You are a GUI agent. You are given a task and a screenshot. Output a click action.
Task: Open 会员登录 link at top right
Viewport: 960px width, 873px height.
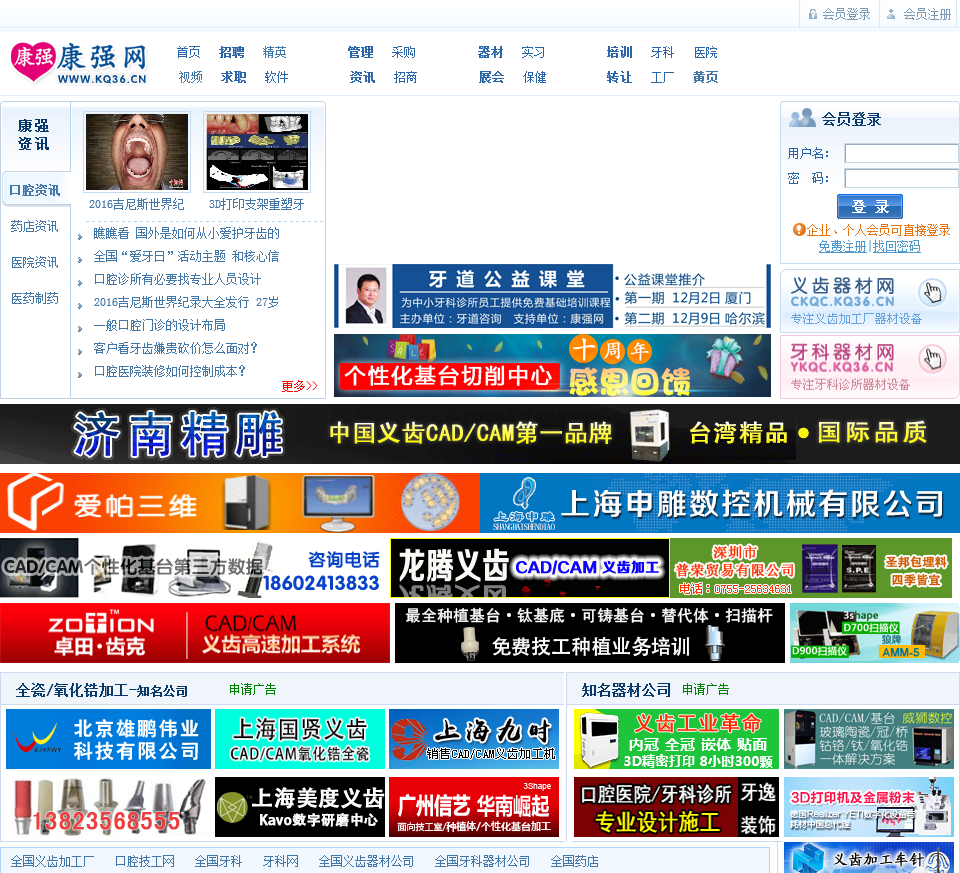pyautogui.click(x=846, y=14)
